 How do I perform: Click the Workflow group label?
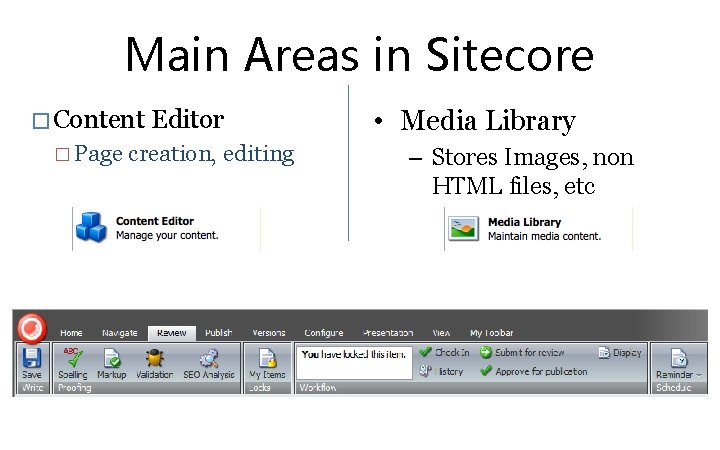(318, 388)
